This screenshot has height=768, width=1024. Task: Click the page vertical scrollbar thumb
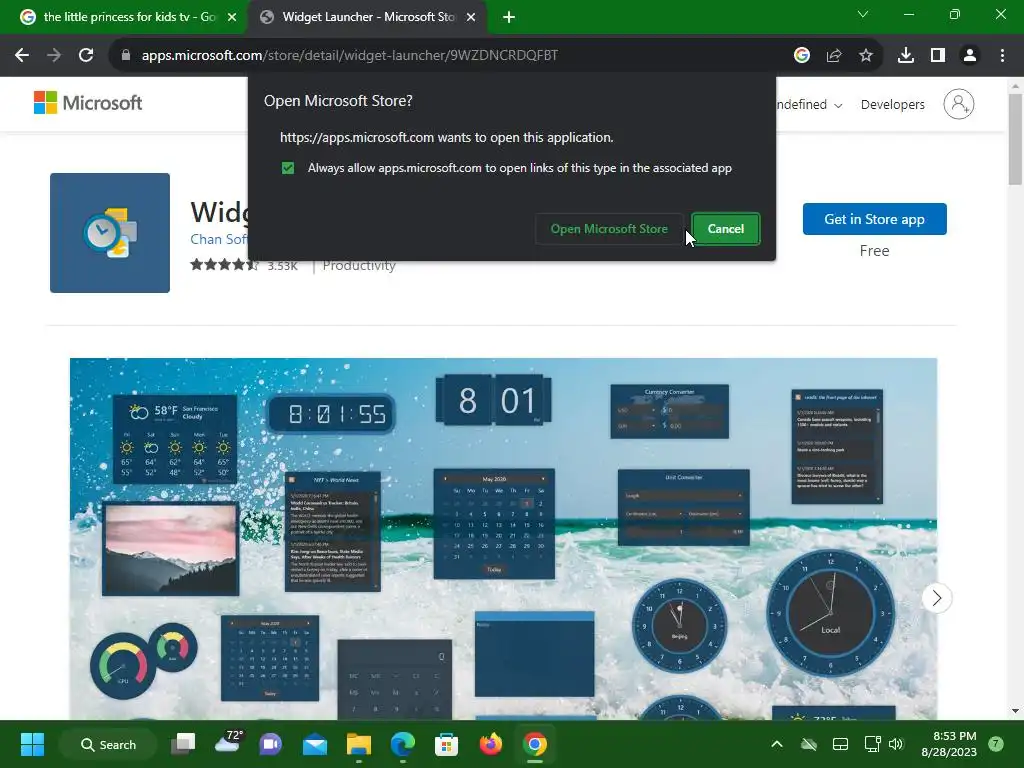1015,139
